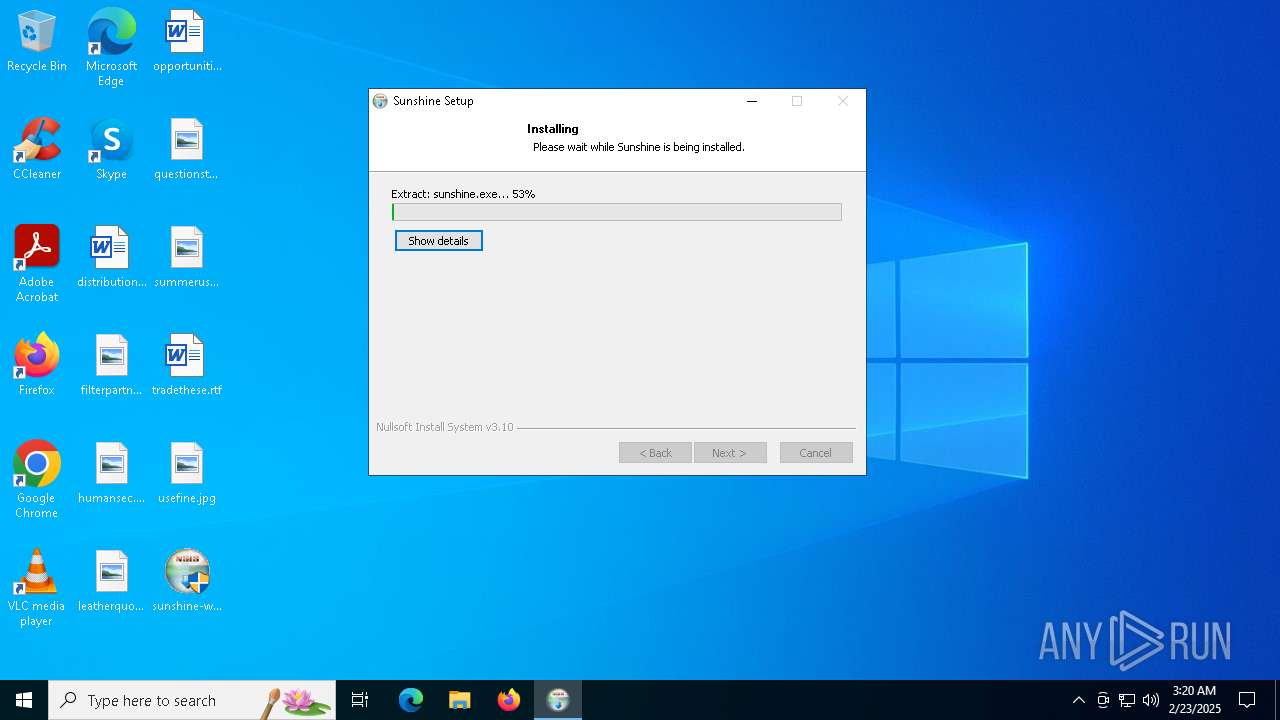Select the Adobe Acrobat desktop shortcut
The image size is (1280, 720).
(x=36, y=264)
